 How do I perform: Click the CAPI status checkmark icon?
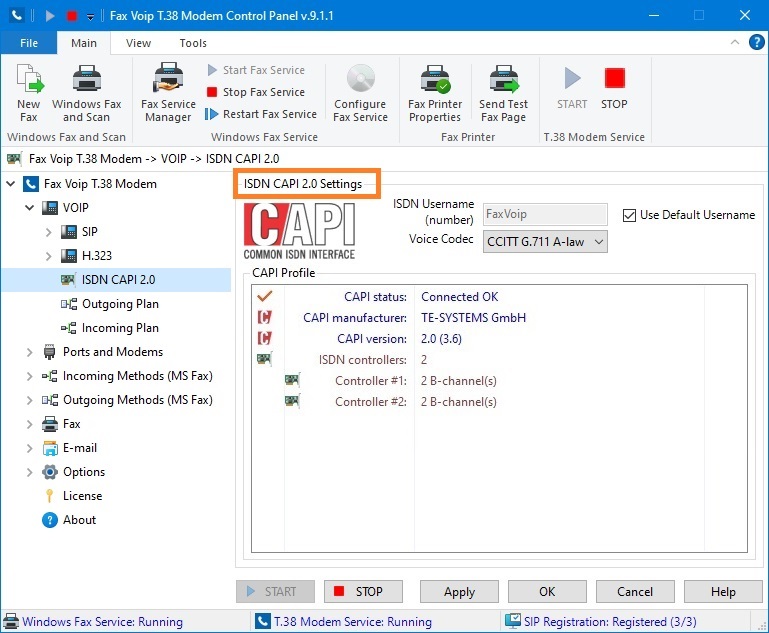[x=264, y=296]
